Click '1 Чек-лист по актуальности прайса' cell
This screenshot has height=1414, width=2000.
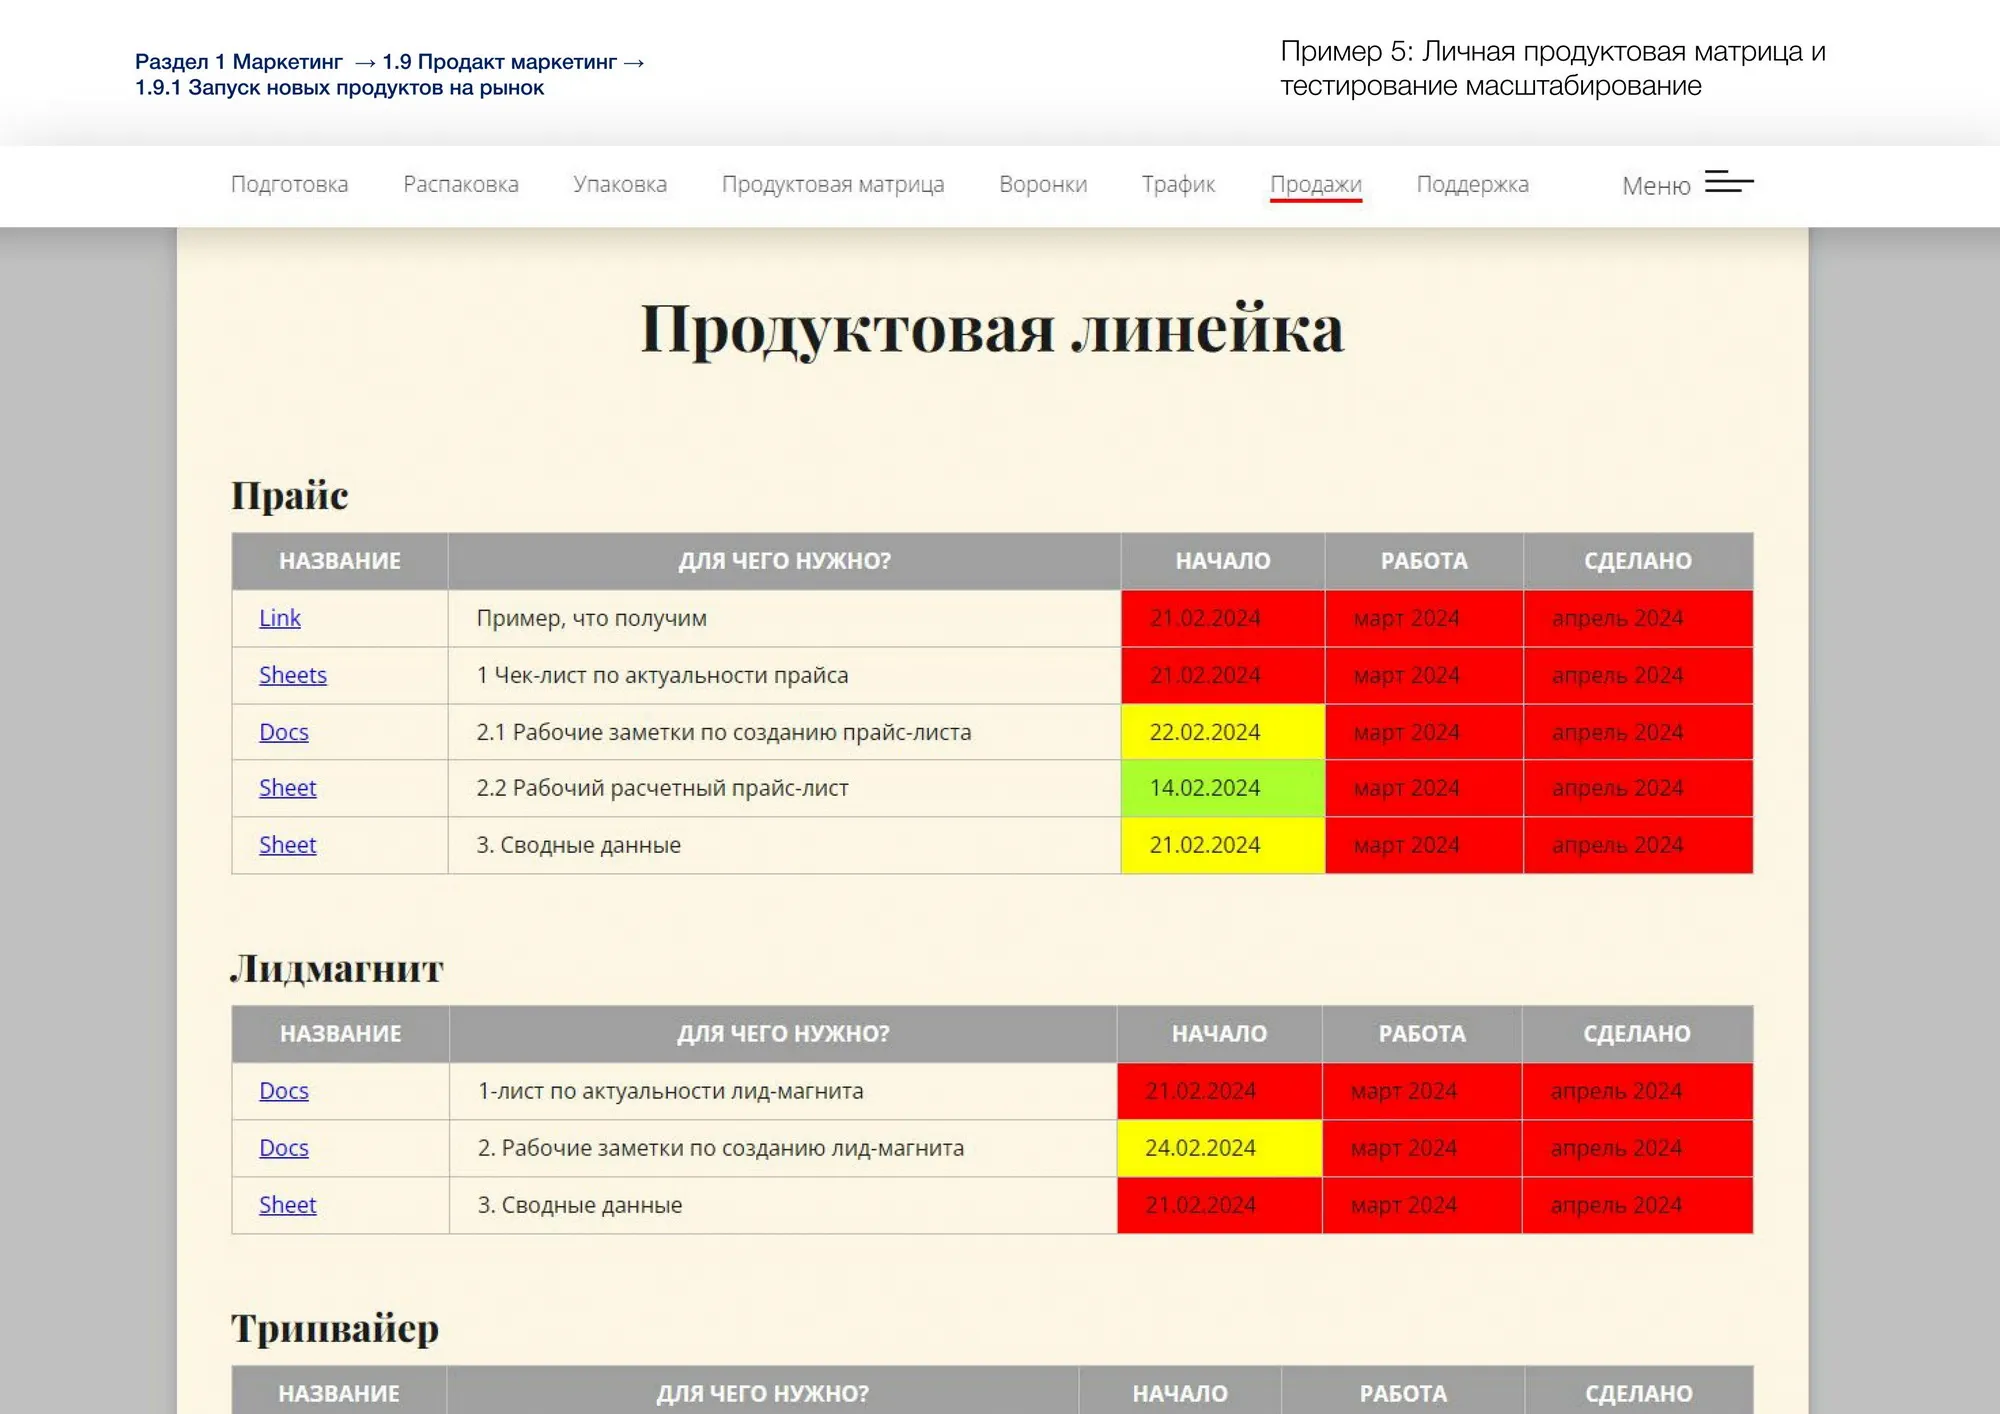(784, 675)
